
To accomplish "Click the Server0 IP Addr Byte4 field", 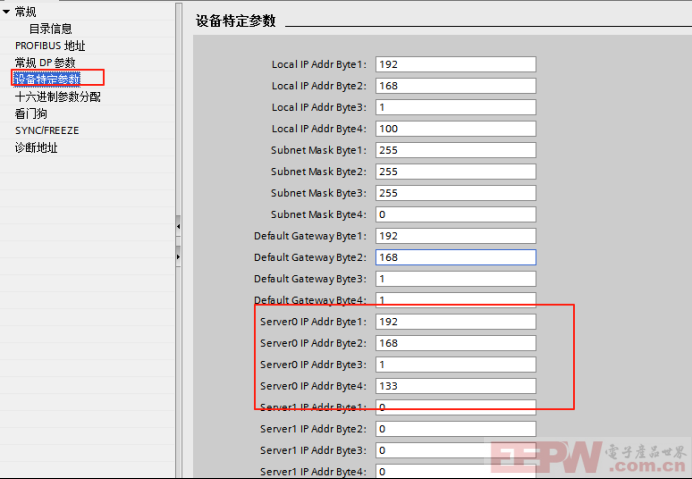I will [456, 386].
